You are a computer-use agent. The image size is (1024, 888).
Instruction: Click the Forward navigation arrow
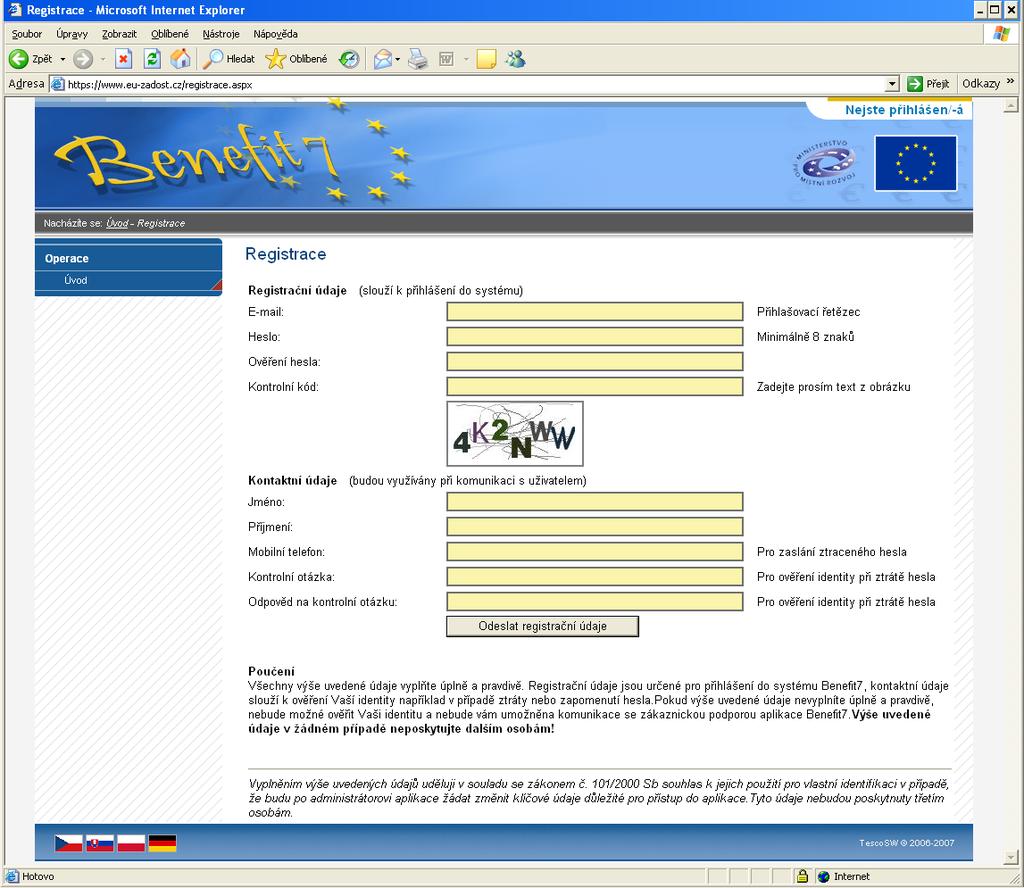tap(83, 59)
